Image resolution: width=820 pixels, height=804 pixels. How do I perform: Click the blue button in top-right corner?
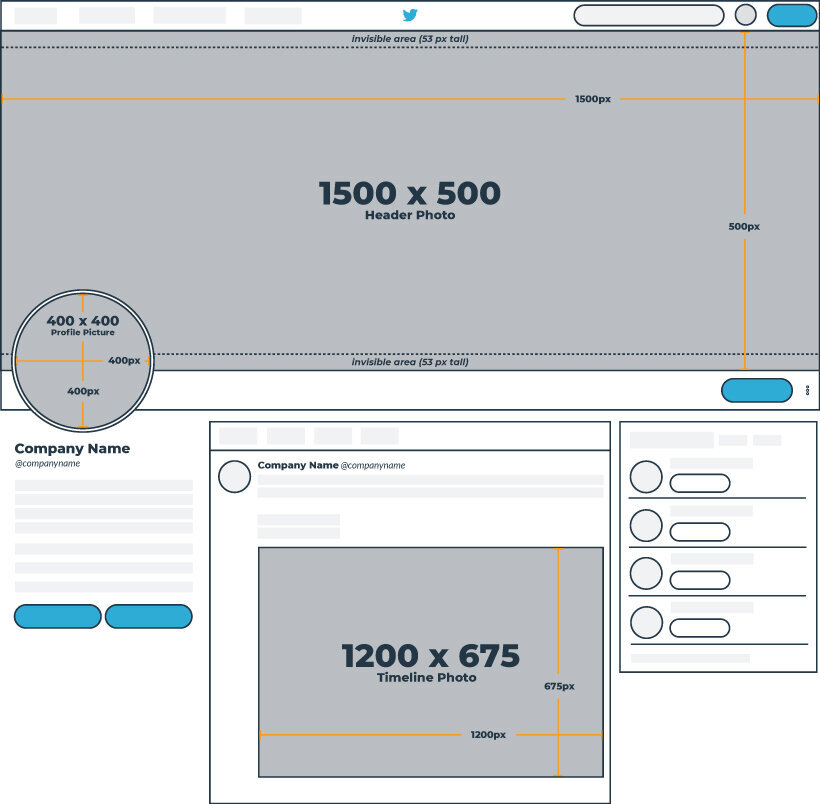(791, 15)
